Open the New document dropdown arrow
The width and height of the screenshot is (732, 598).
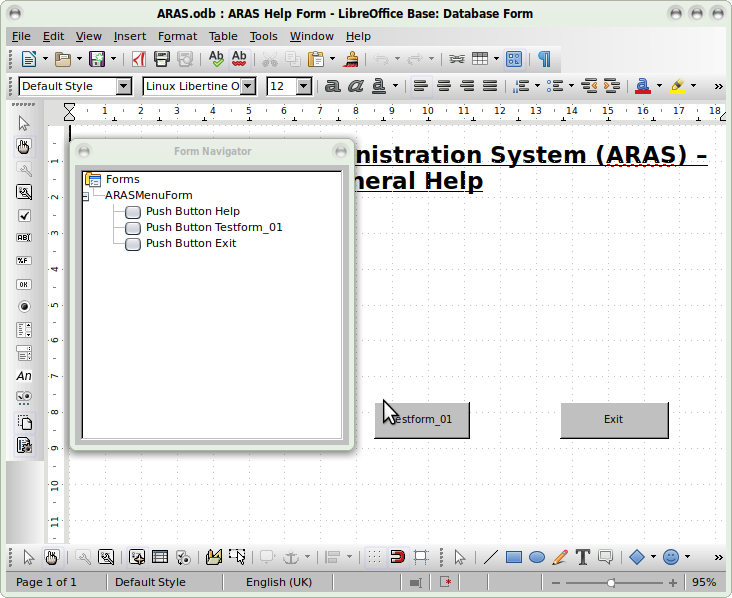click(x=45, y=59)
